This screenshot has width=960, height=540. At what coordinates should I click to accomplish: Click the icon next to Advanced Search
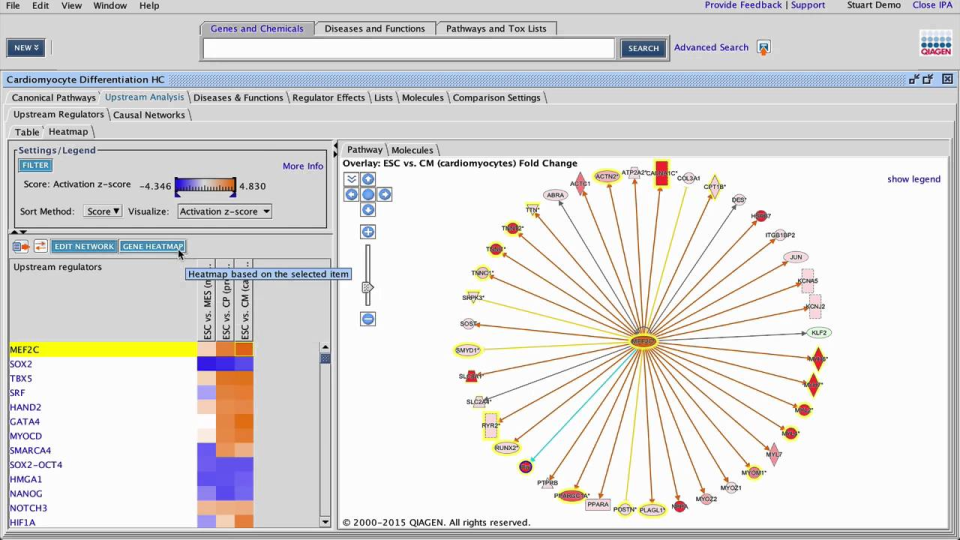(763, 48)
